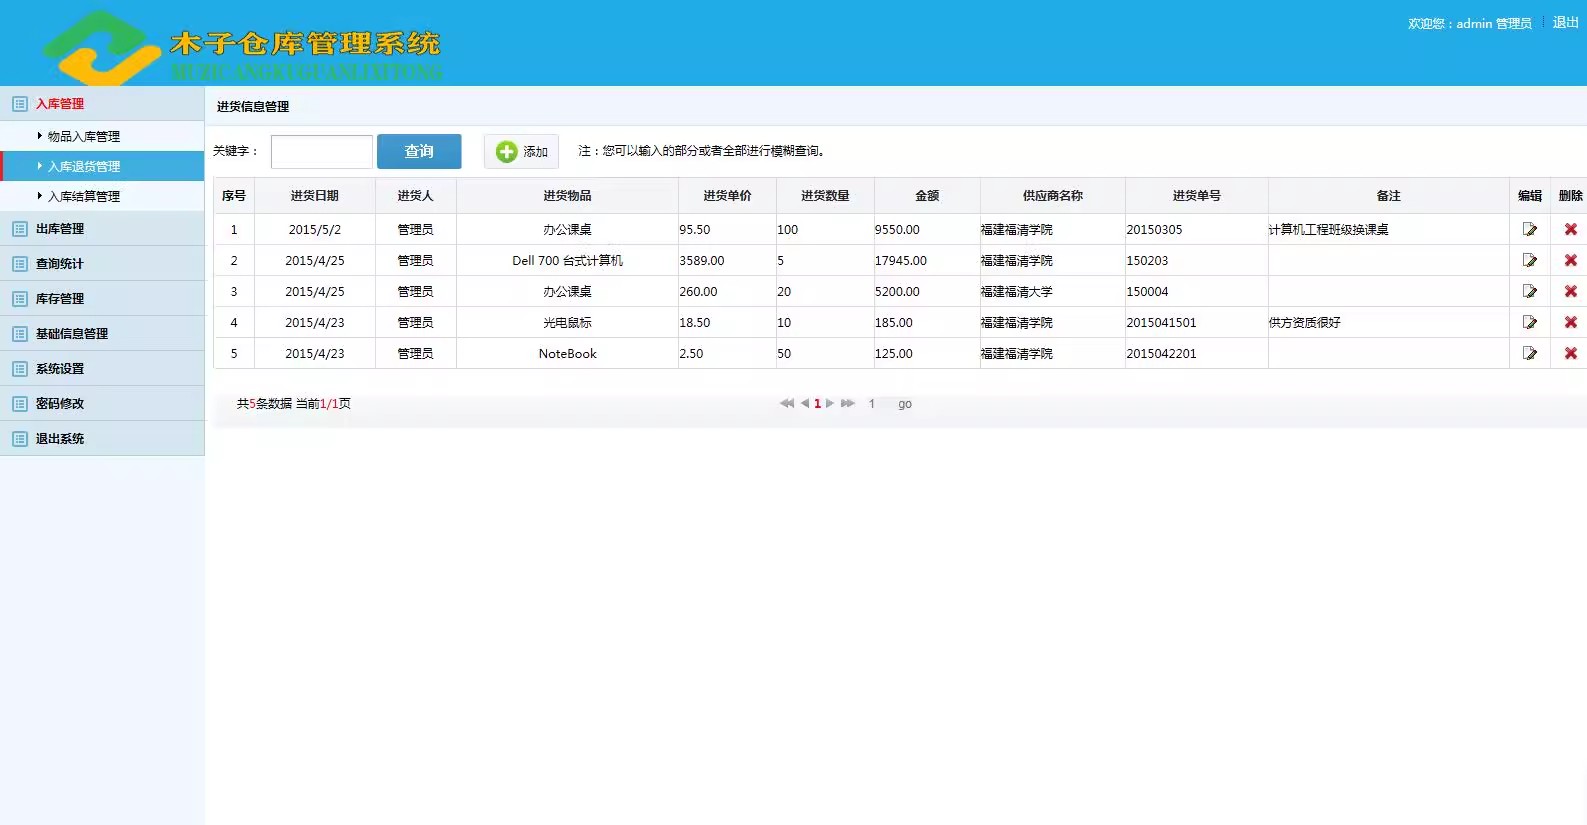Expand the 出库管理 sidebar section
1587x825 pixels.
(60, 229)
